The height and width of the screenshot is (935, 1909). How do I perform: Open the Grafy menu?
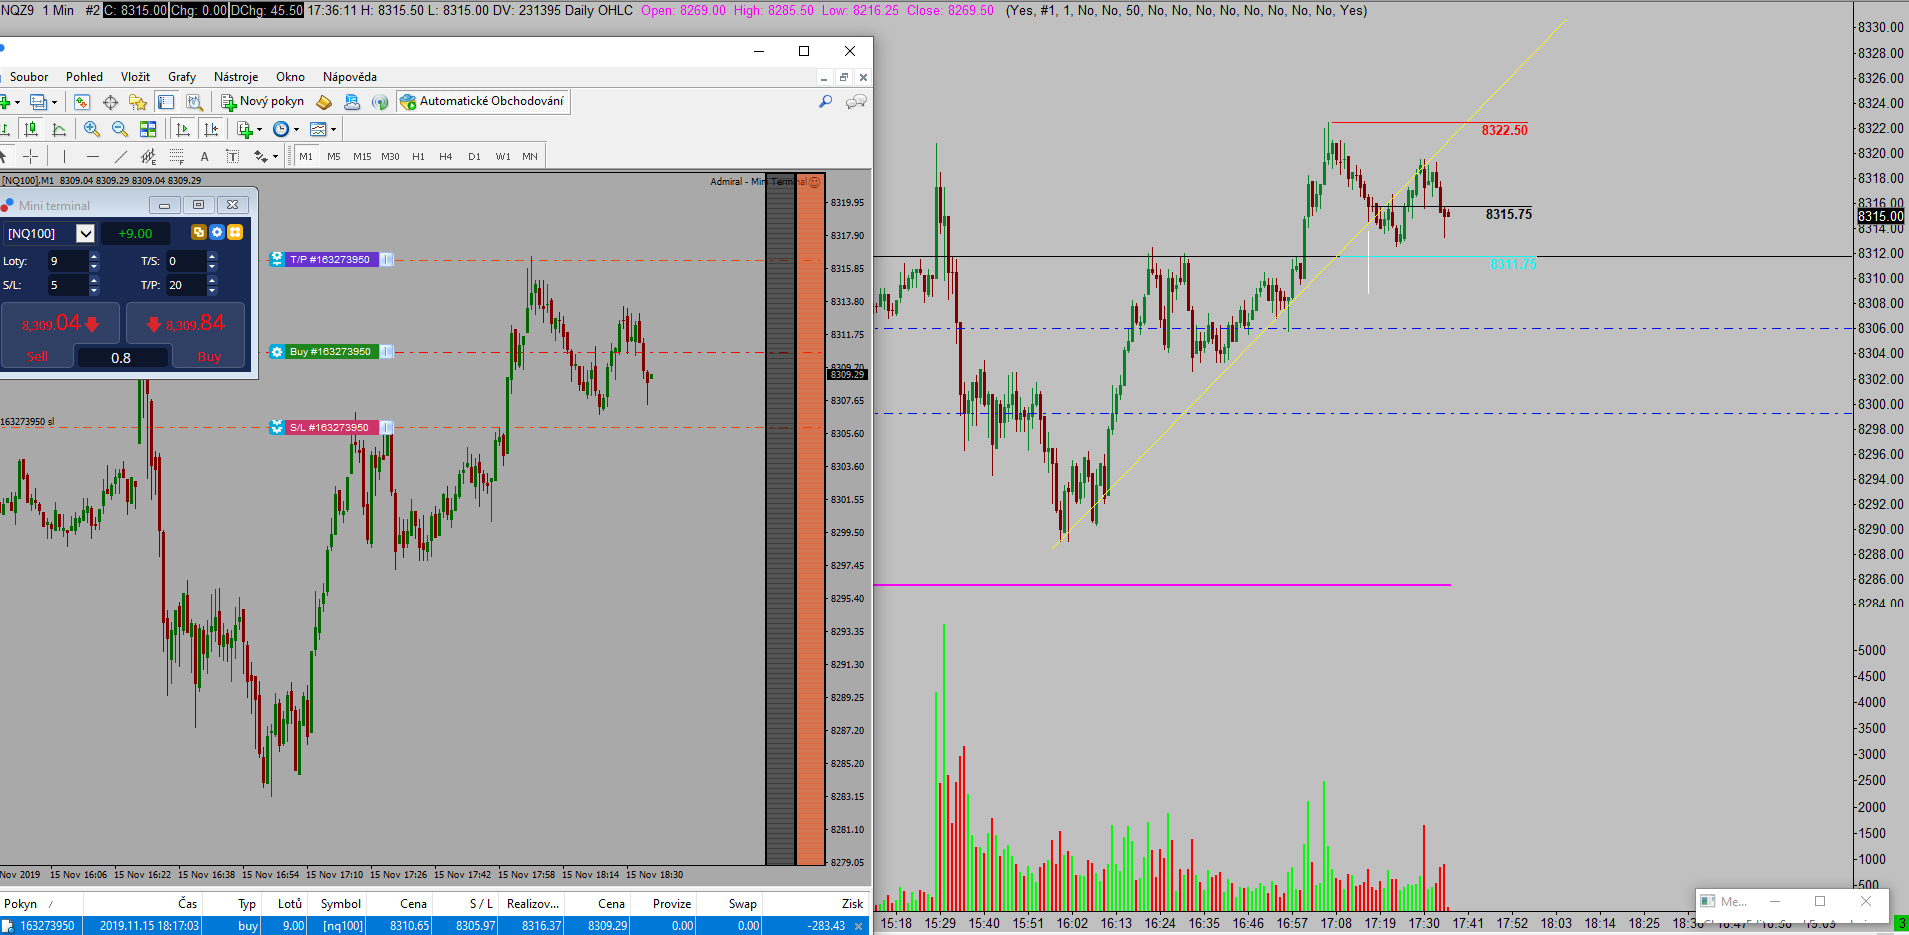click(x=182, y=77)
